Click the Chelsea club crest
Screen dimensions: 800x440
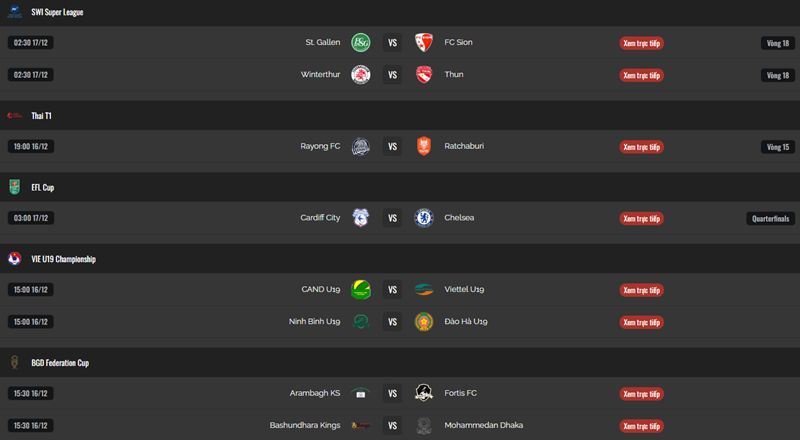pos(424,218)
